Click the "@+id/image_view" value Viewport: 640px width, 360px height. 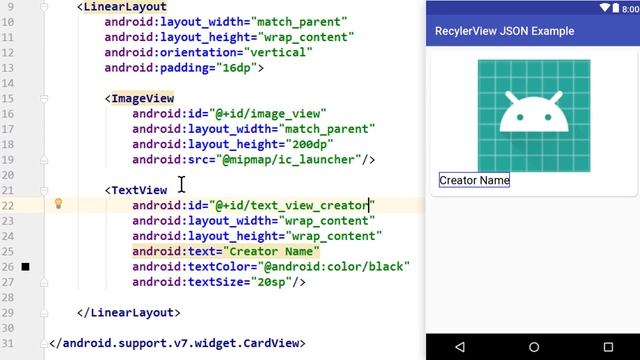click(268, 114)
